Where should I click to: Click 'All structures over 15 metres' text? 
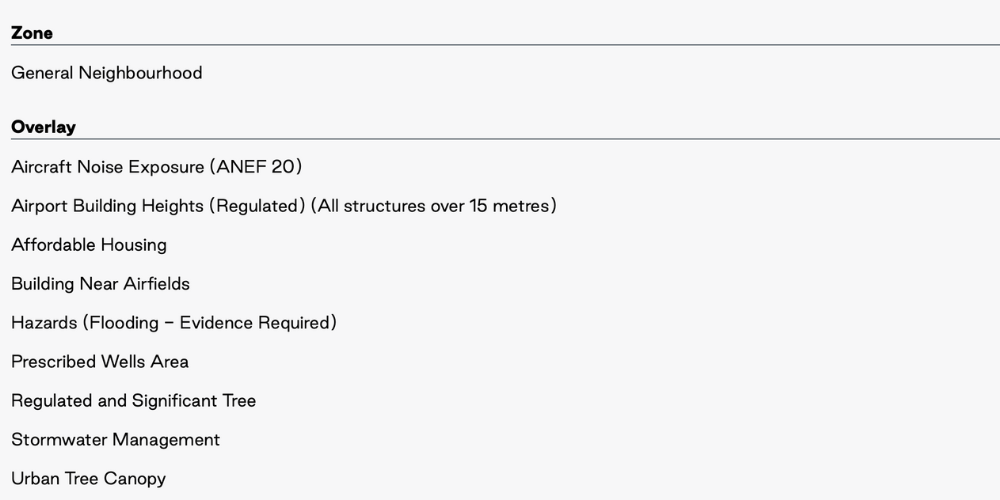pos(434,206)
